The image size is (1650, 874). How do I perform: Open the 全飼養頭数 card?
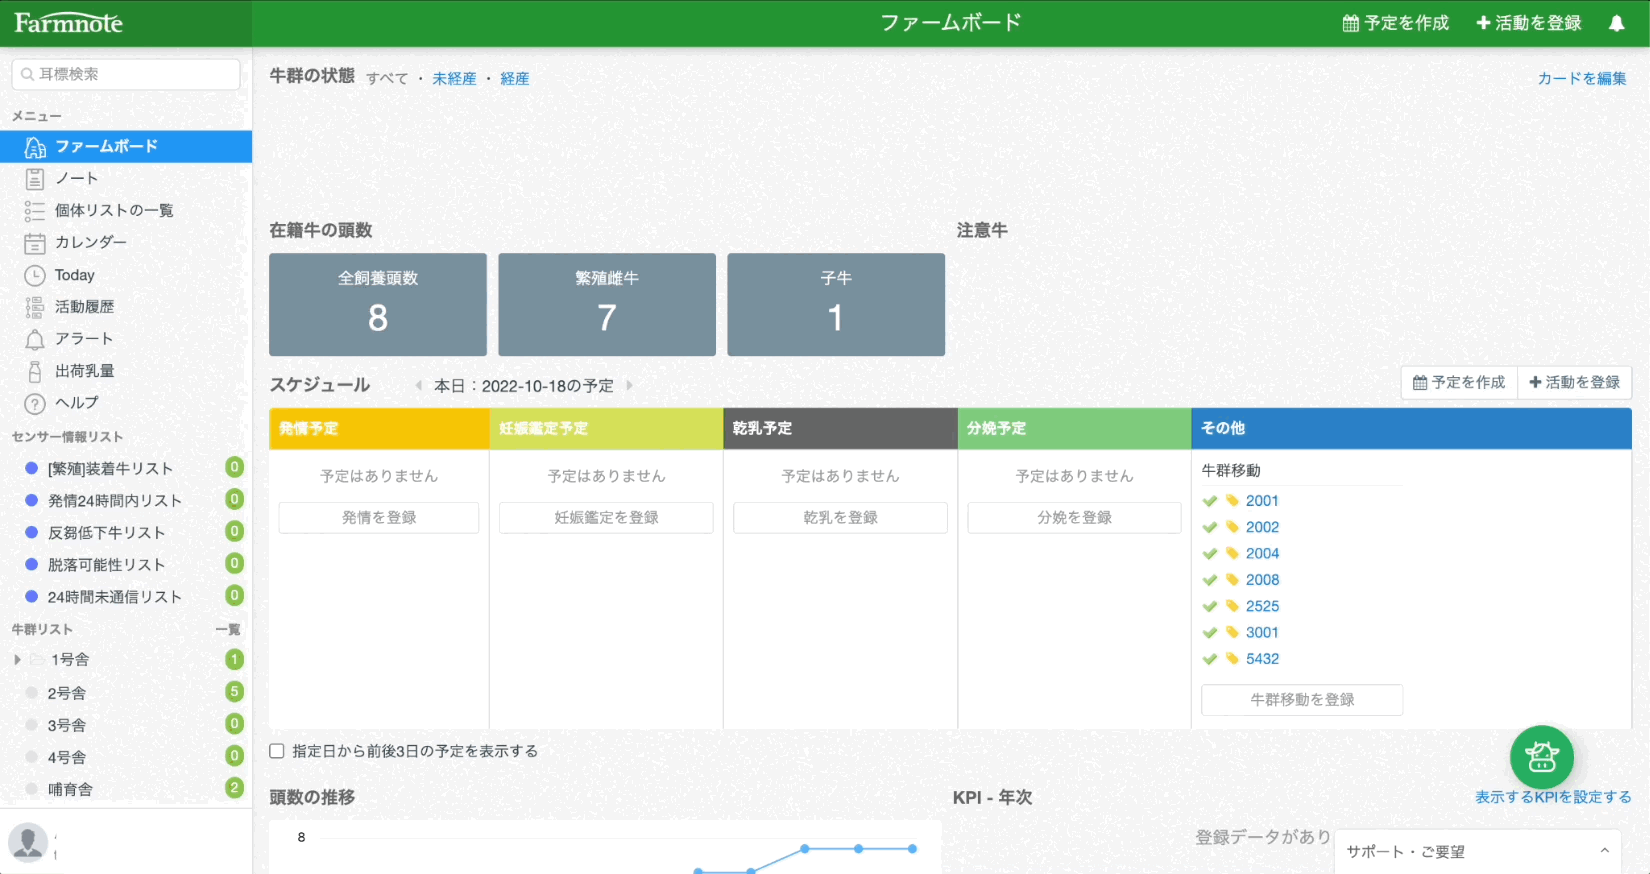[x=378, y=304]
